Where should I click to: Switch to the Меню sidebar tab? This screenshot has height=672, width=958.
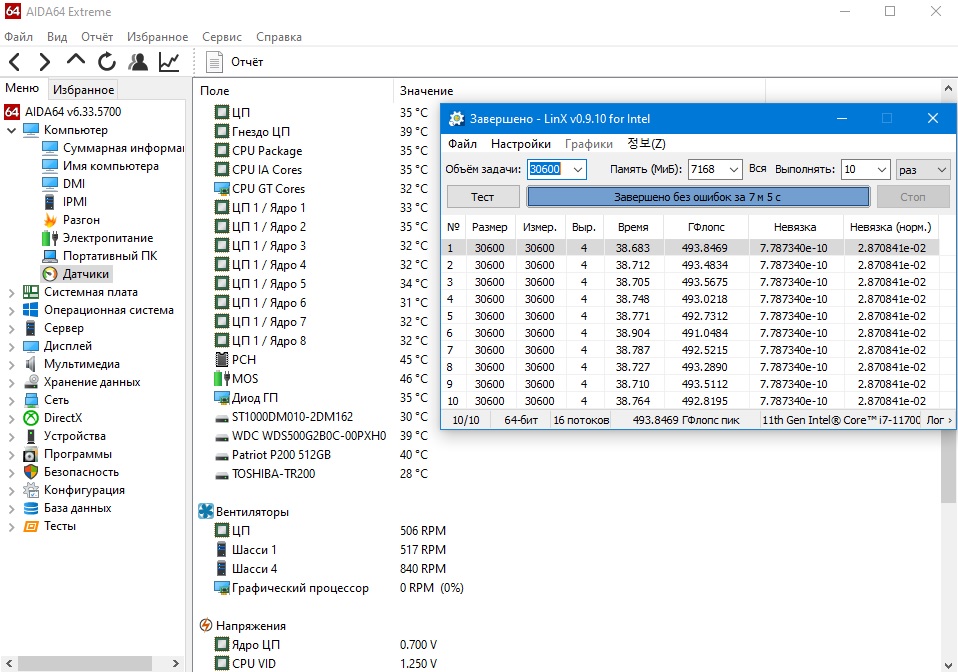click(22, 88)
